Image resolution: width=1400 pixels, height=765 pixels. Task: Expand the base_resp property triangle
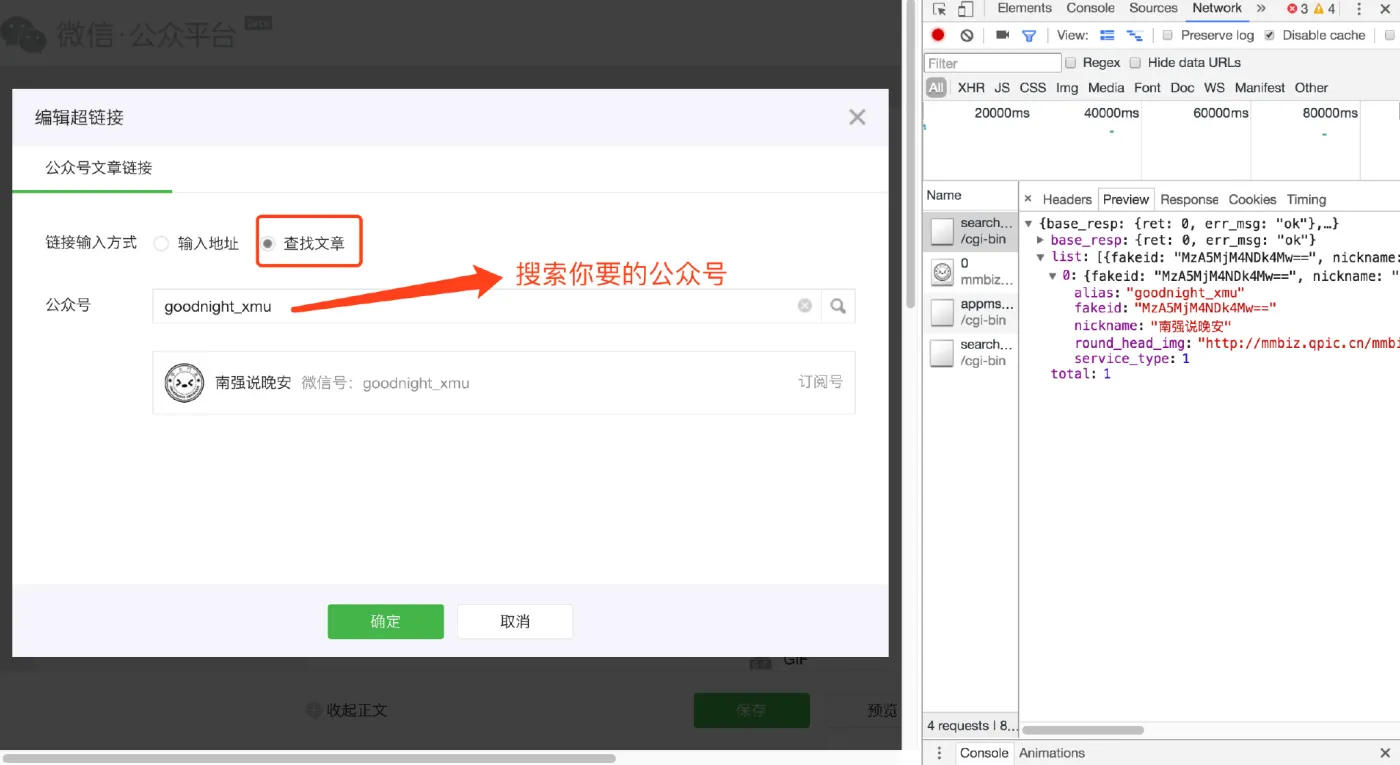(x=1041, y=240)
